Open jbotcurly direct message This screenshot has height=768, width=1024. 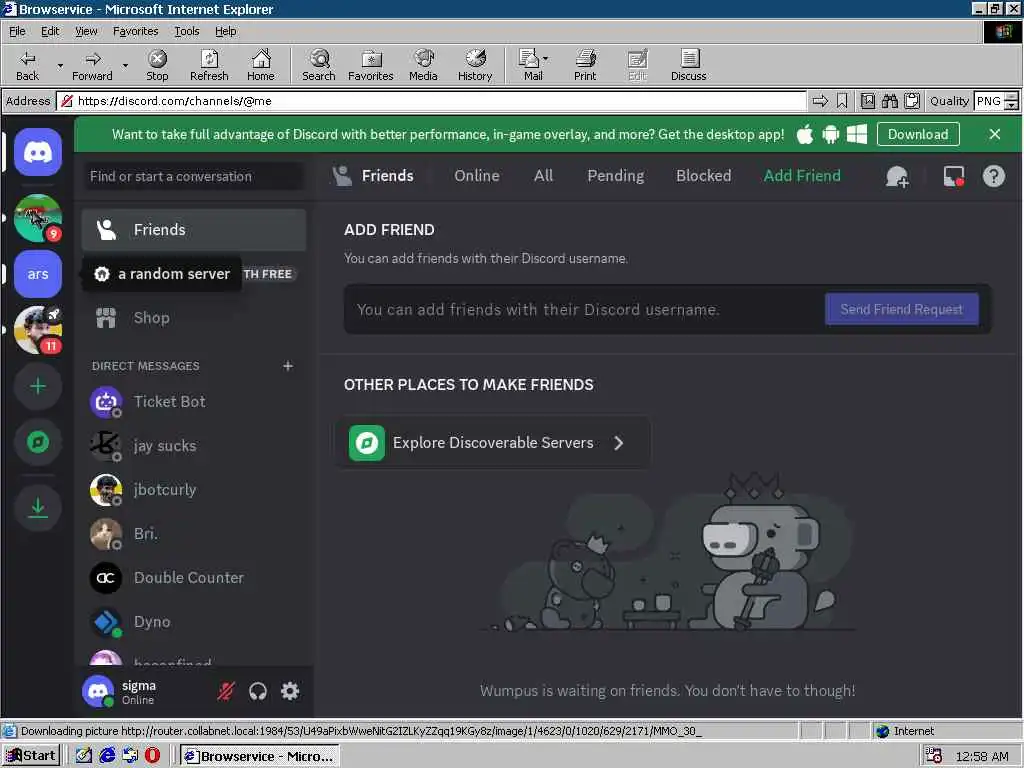click(194, 490)
